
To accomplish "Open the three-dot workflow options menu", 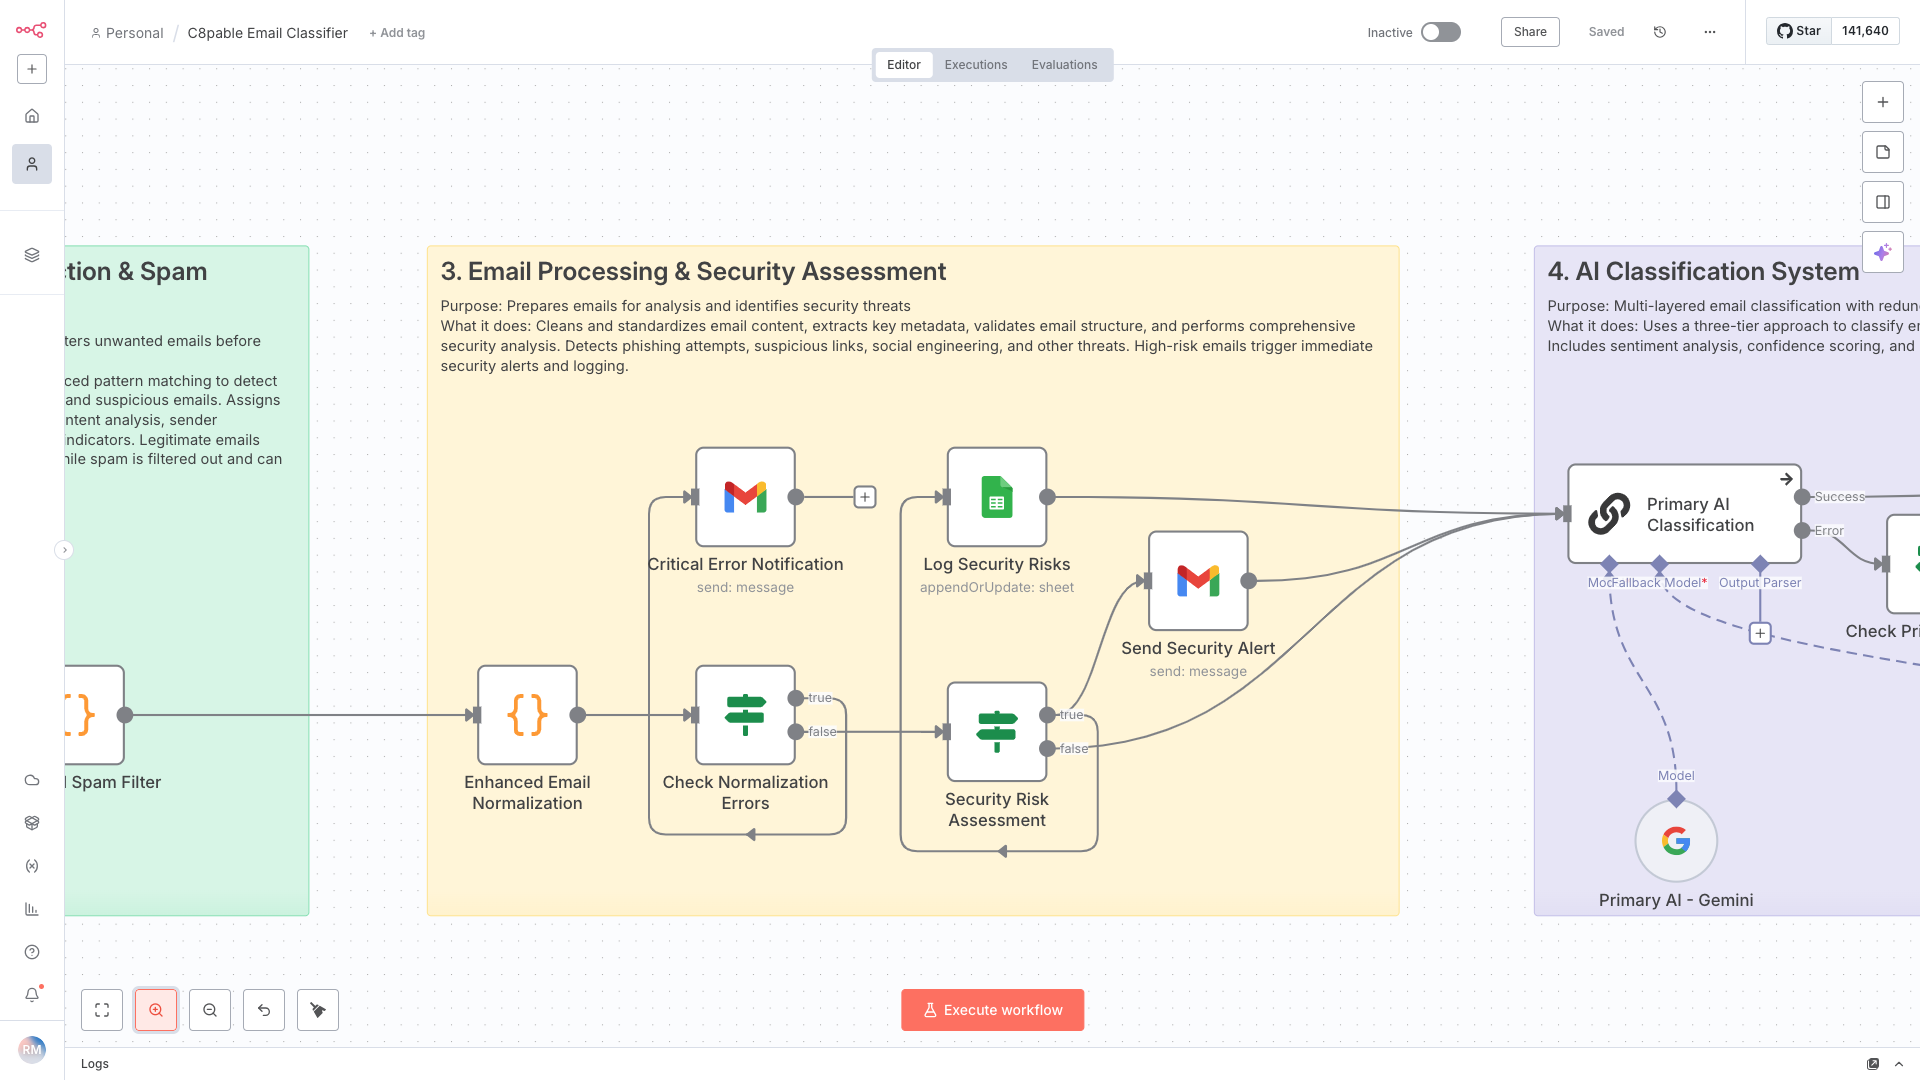I will [1710, 32].
